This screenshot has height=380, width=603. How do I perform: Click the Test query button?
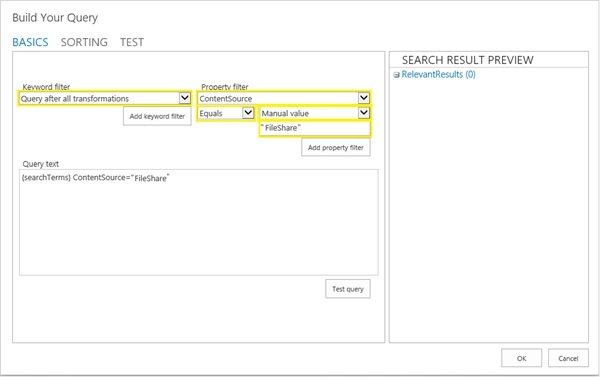point(348,289)
